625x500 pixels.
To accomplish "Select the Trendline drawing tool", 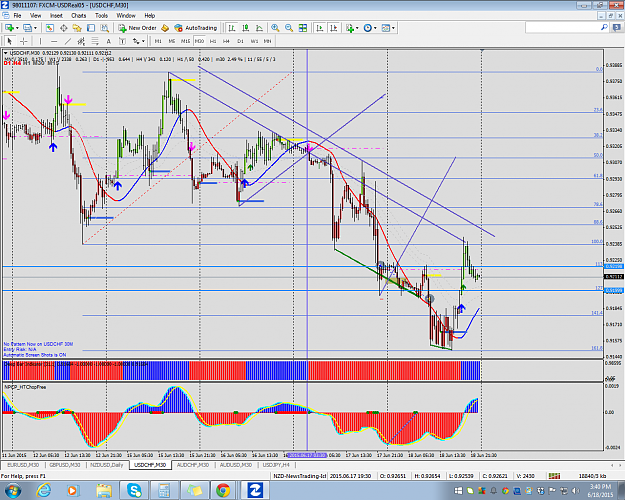I will pyautogui.click(x=68, y=41).
